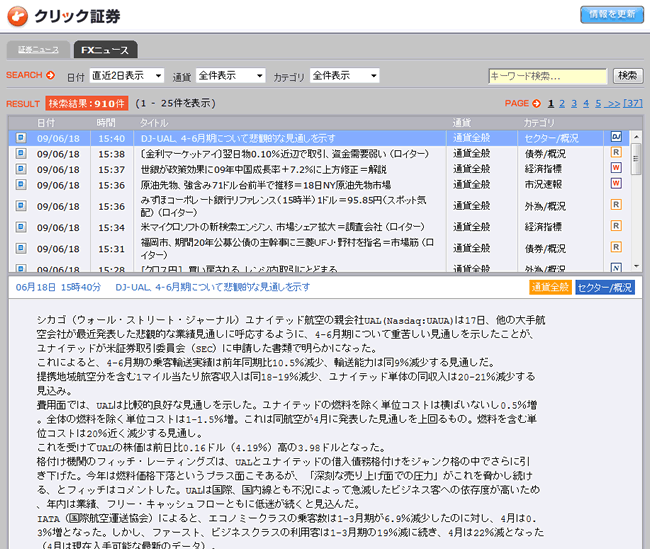The width and height of the screenshot is (650, 549).
Task: Go to results page 4
Action: click(x=586, y=103)
